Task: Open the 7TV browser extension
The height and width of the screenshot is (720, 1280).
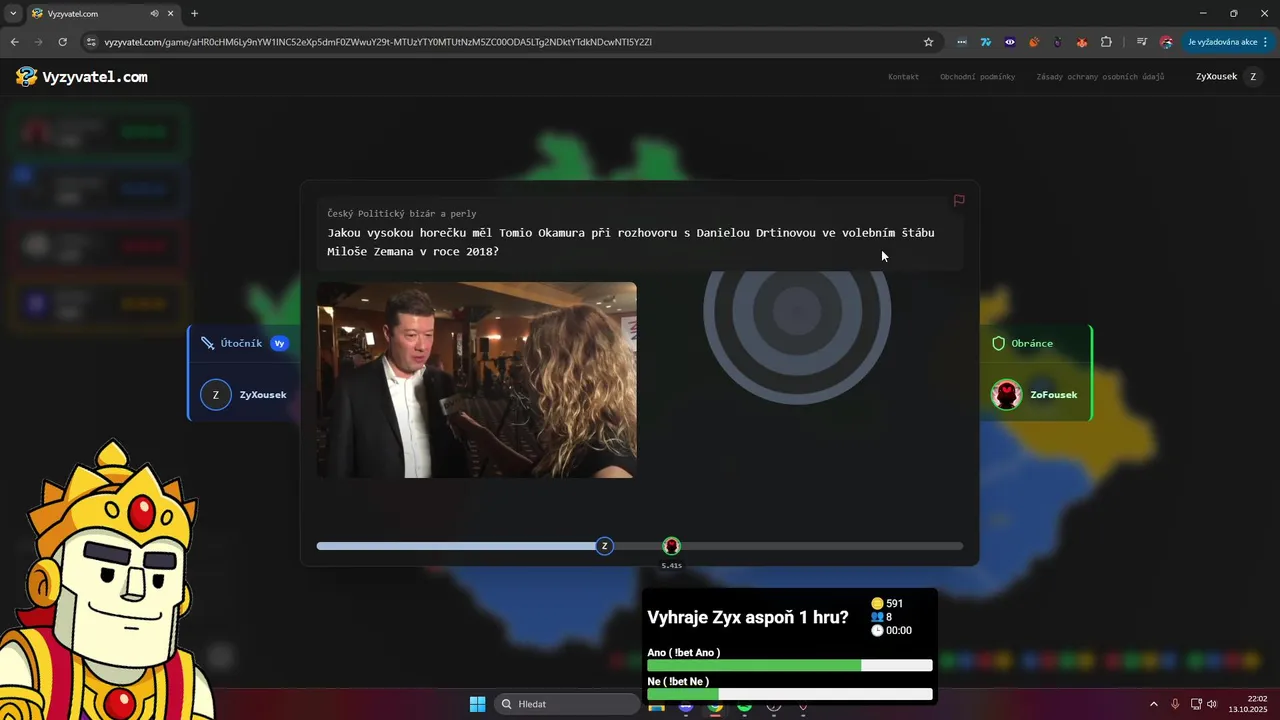Action: [985, 42]
